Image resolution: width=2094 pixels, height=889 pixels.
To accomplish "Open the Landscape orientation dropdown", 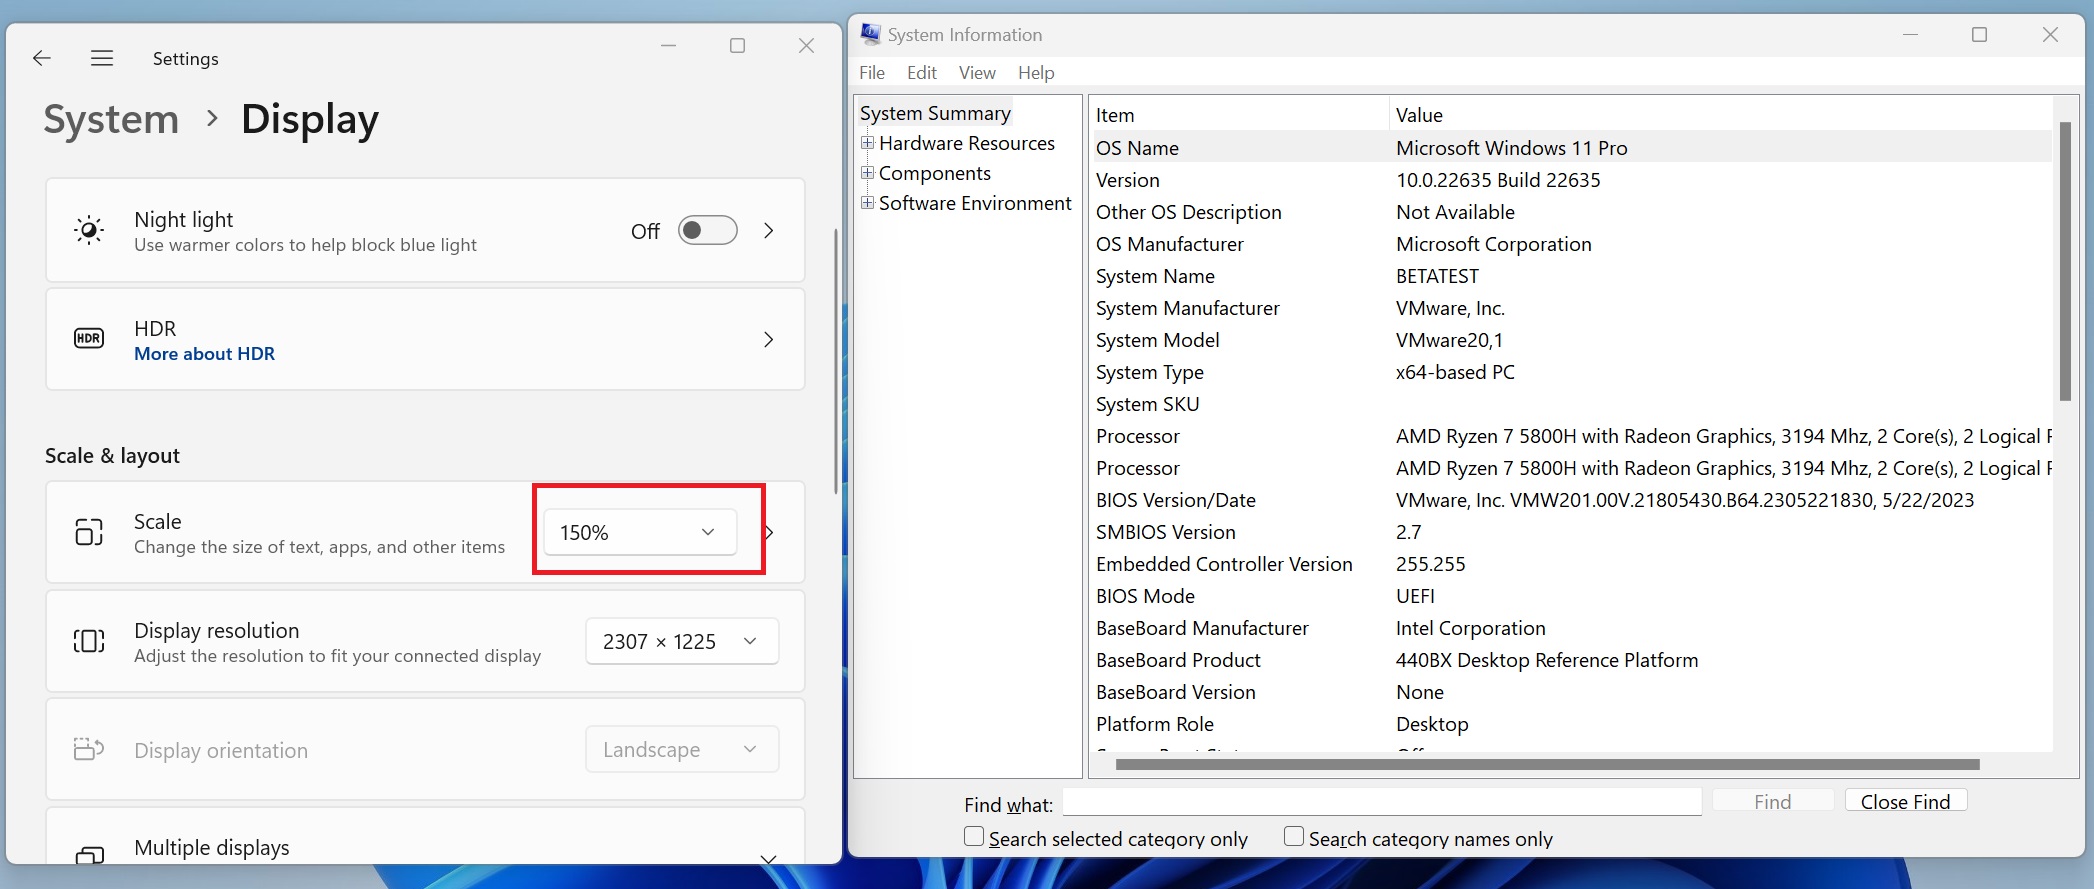I will 682,749.
